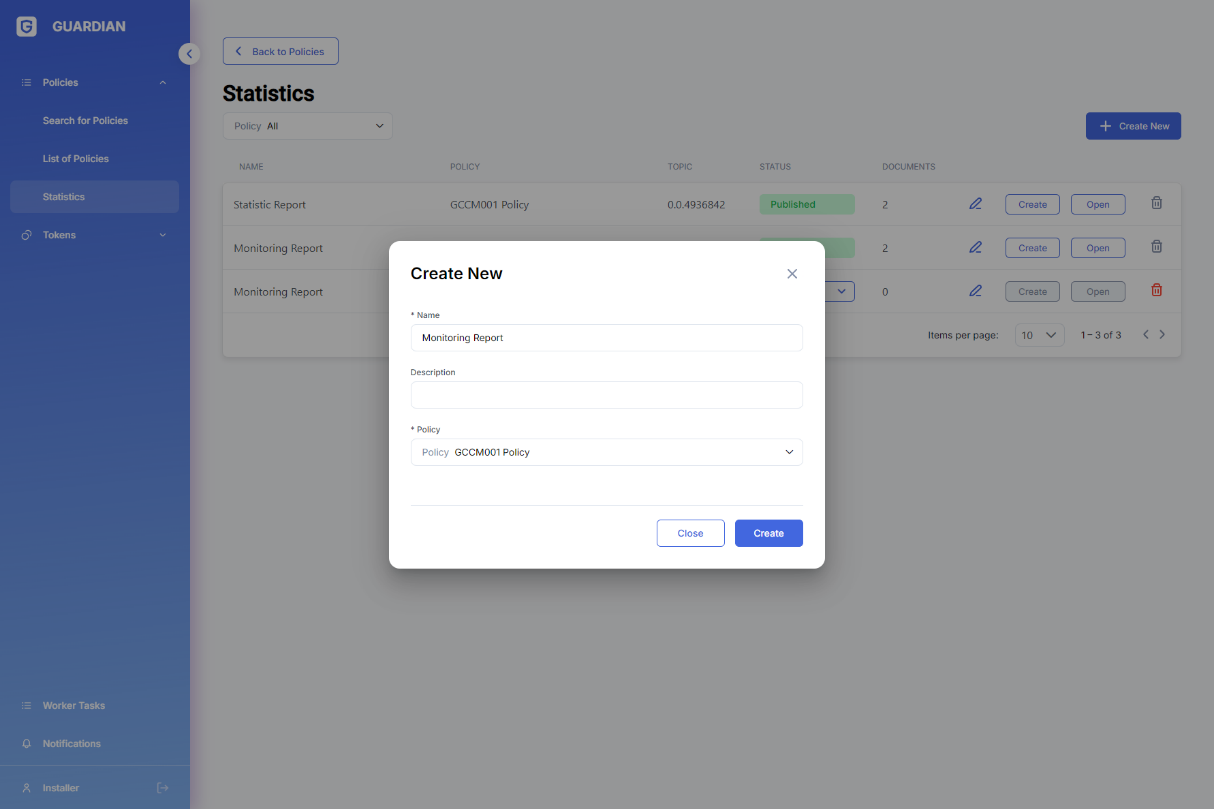The height and width of the screenshot is (809, 1214).
Task: Open the Policy All filter dropdown
Action: tap(308, 126)
